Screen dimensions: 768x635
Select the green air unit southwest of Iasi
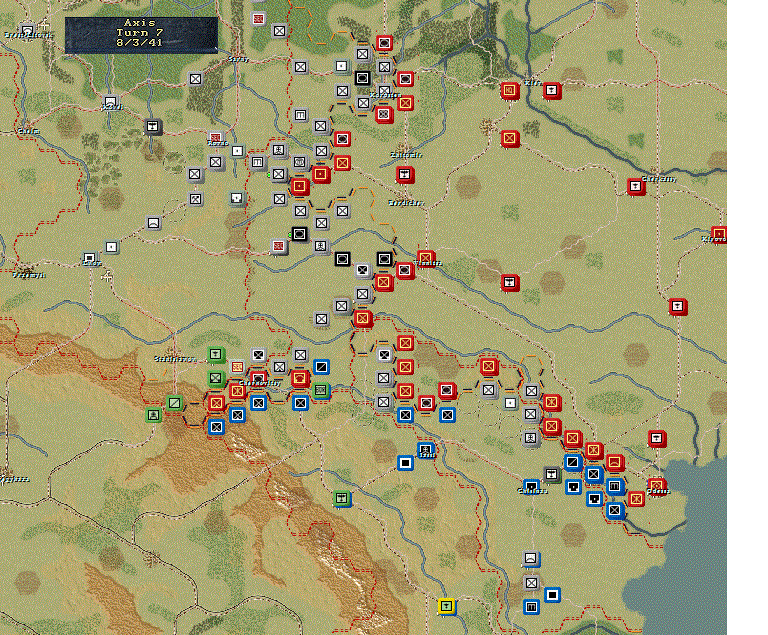pyautogui.click(x=341, y=499)
